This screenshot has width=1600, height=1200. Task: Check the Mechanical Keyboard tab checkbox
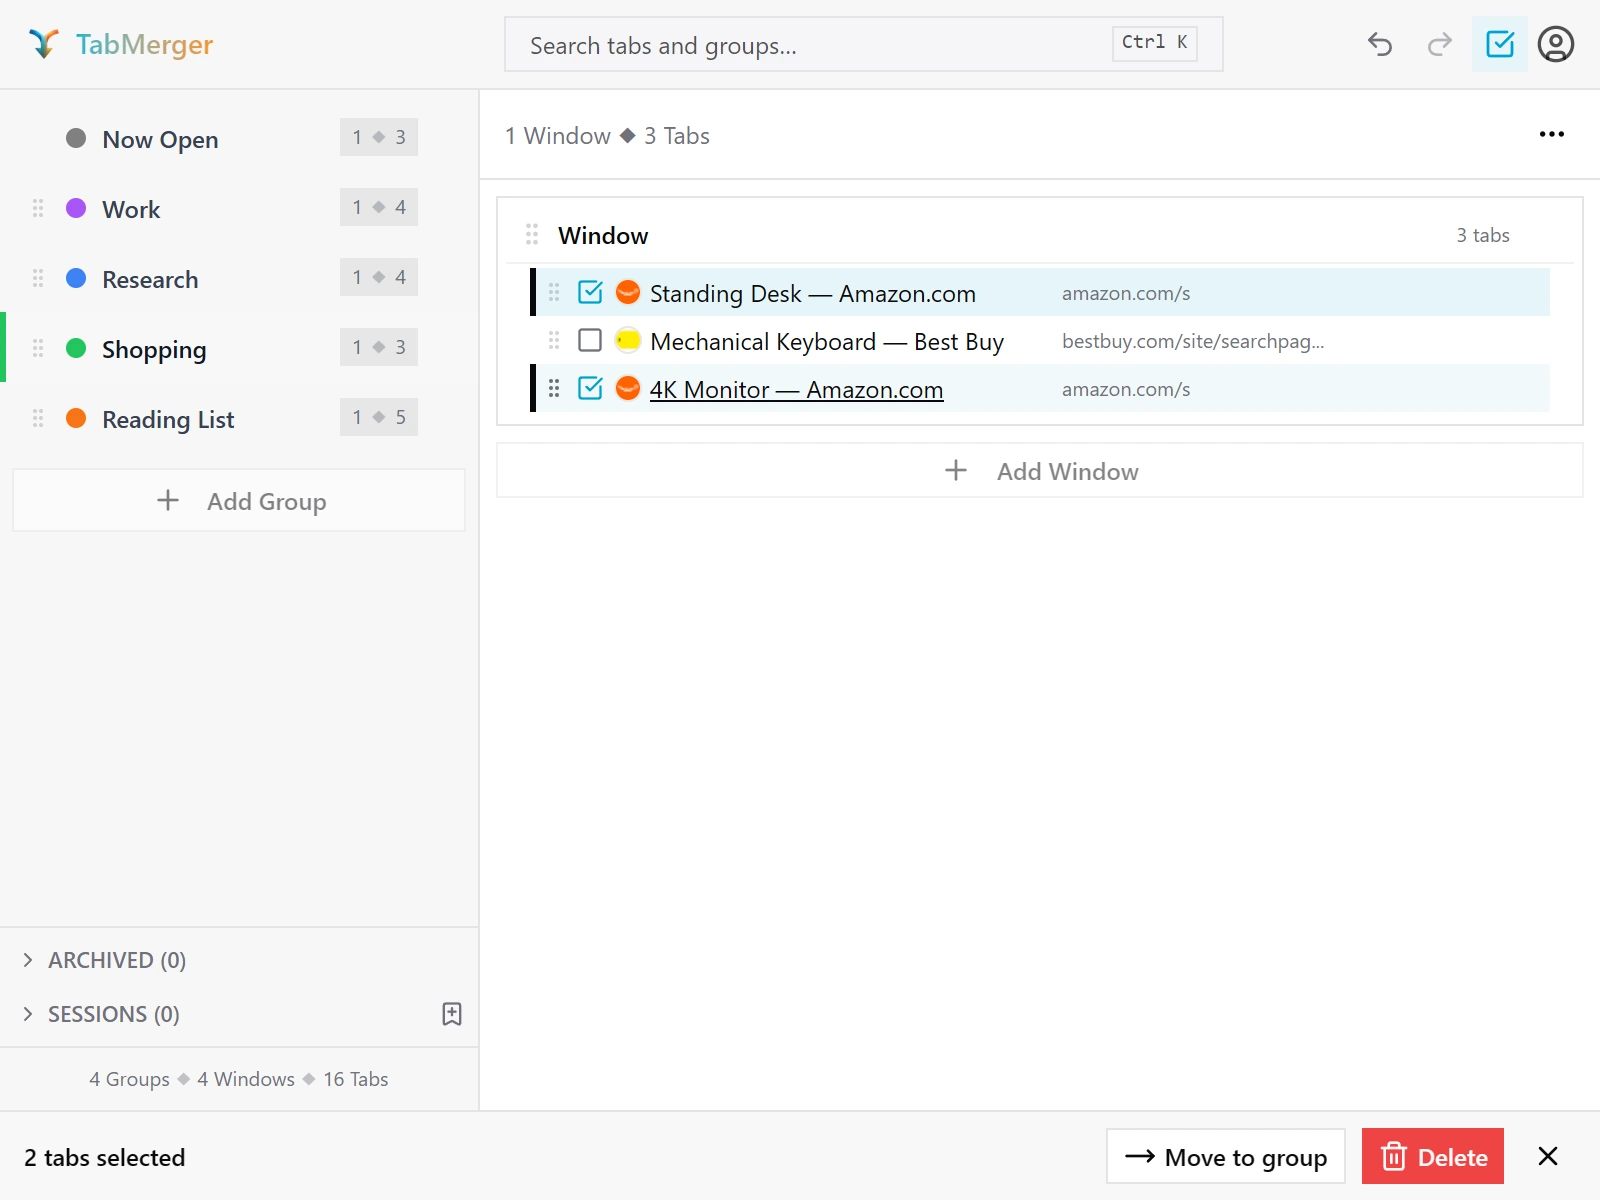[590, 340]
